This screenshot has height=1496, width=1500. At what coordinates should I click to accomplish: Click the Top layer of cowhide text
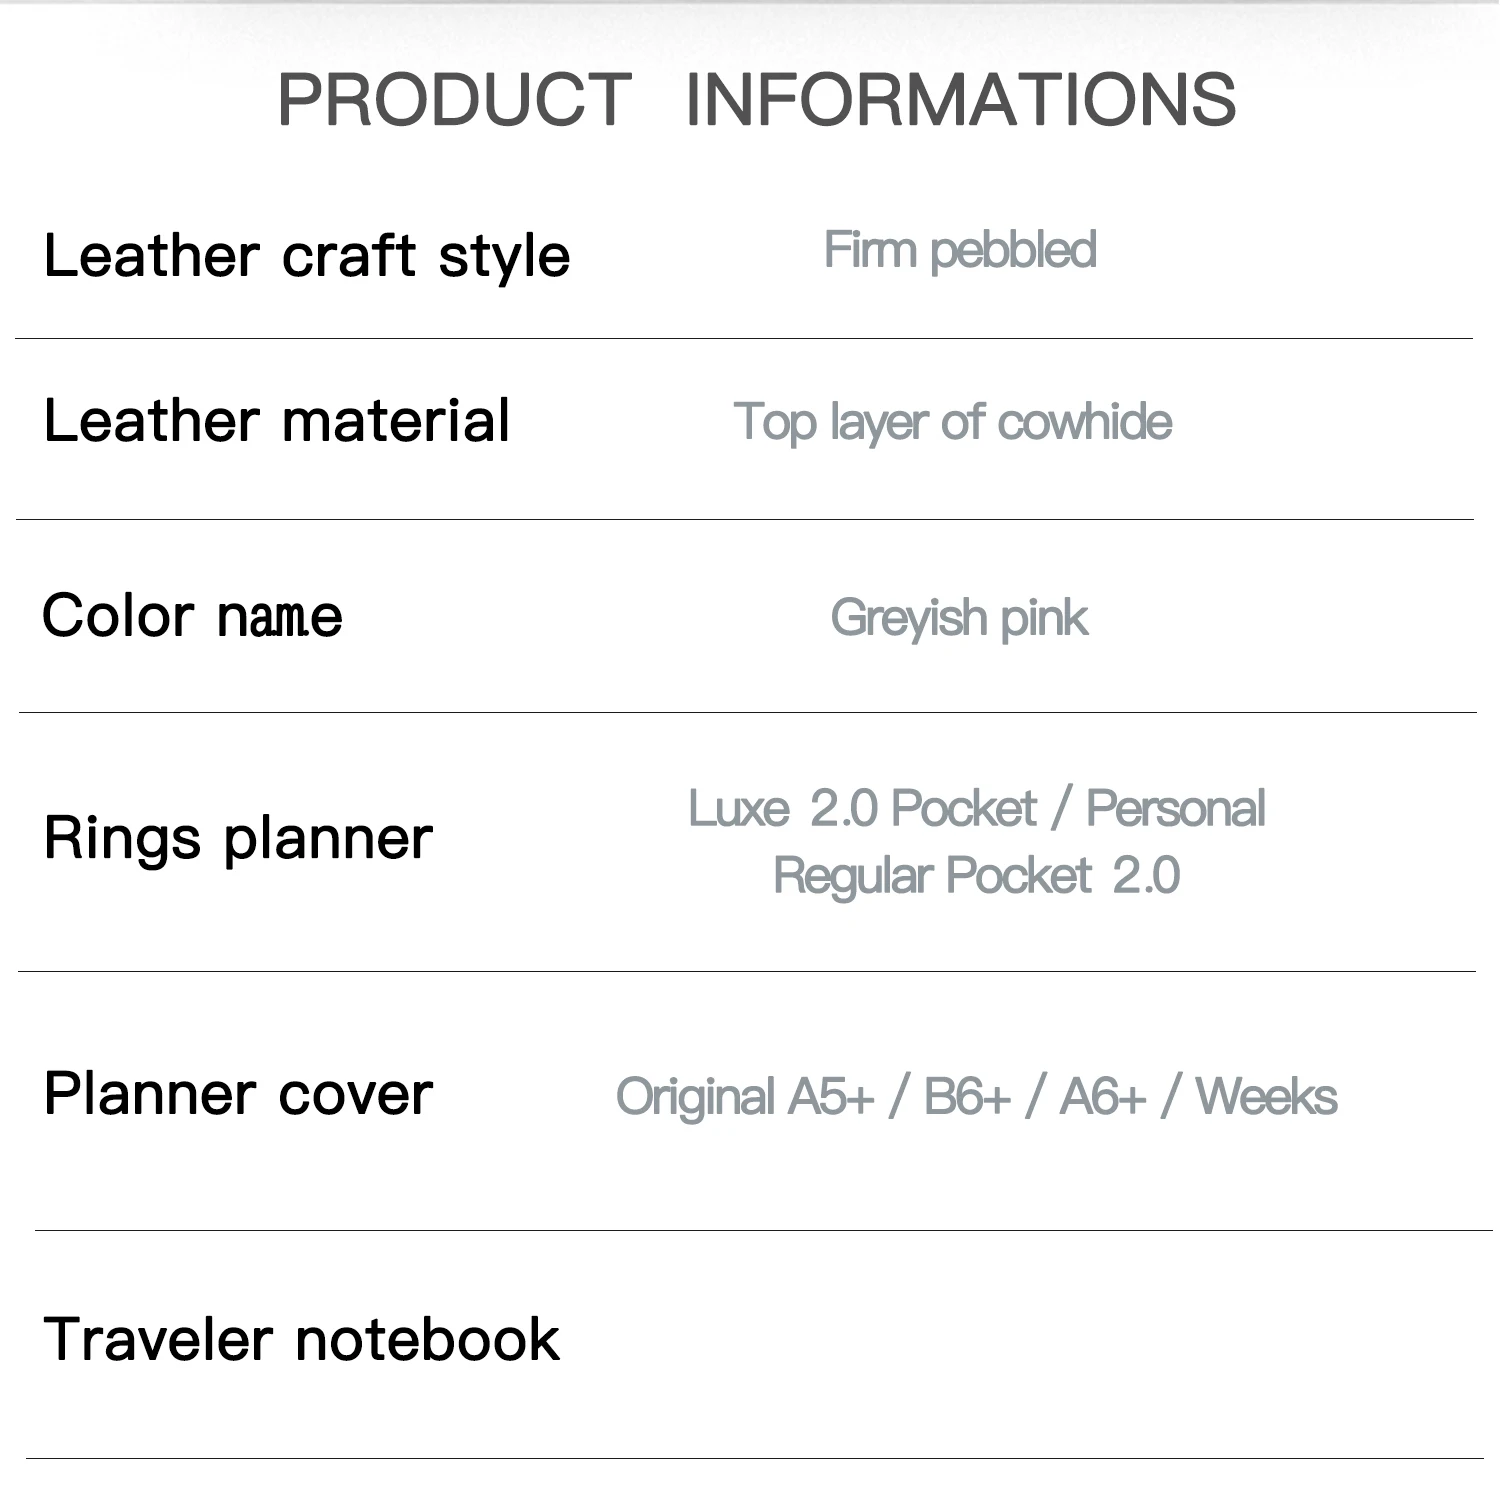[952, 422]
